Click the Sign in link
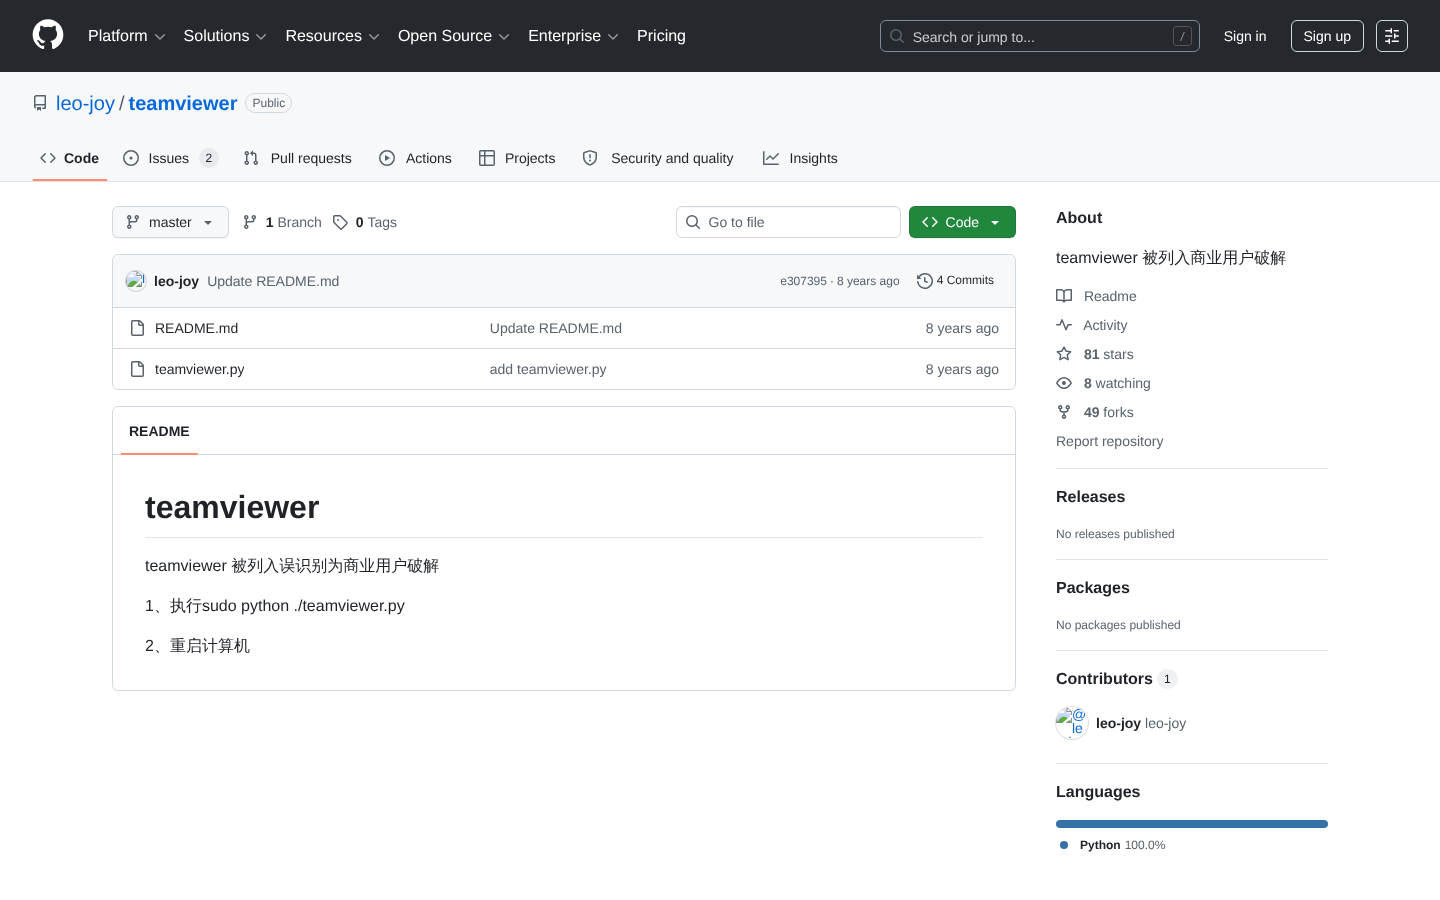Screen dimensions: 1440x900 pyautogui.click(x=1245, y=36)
